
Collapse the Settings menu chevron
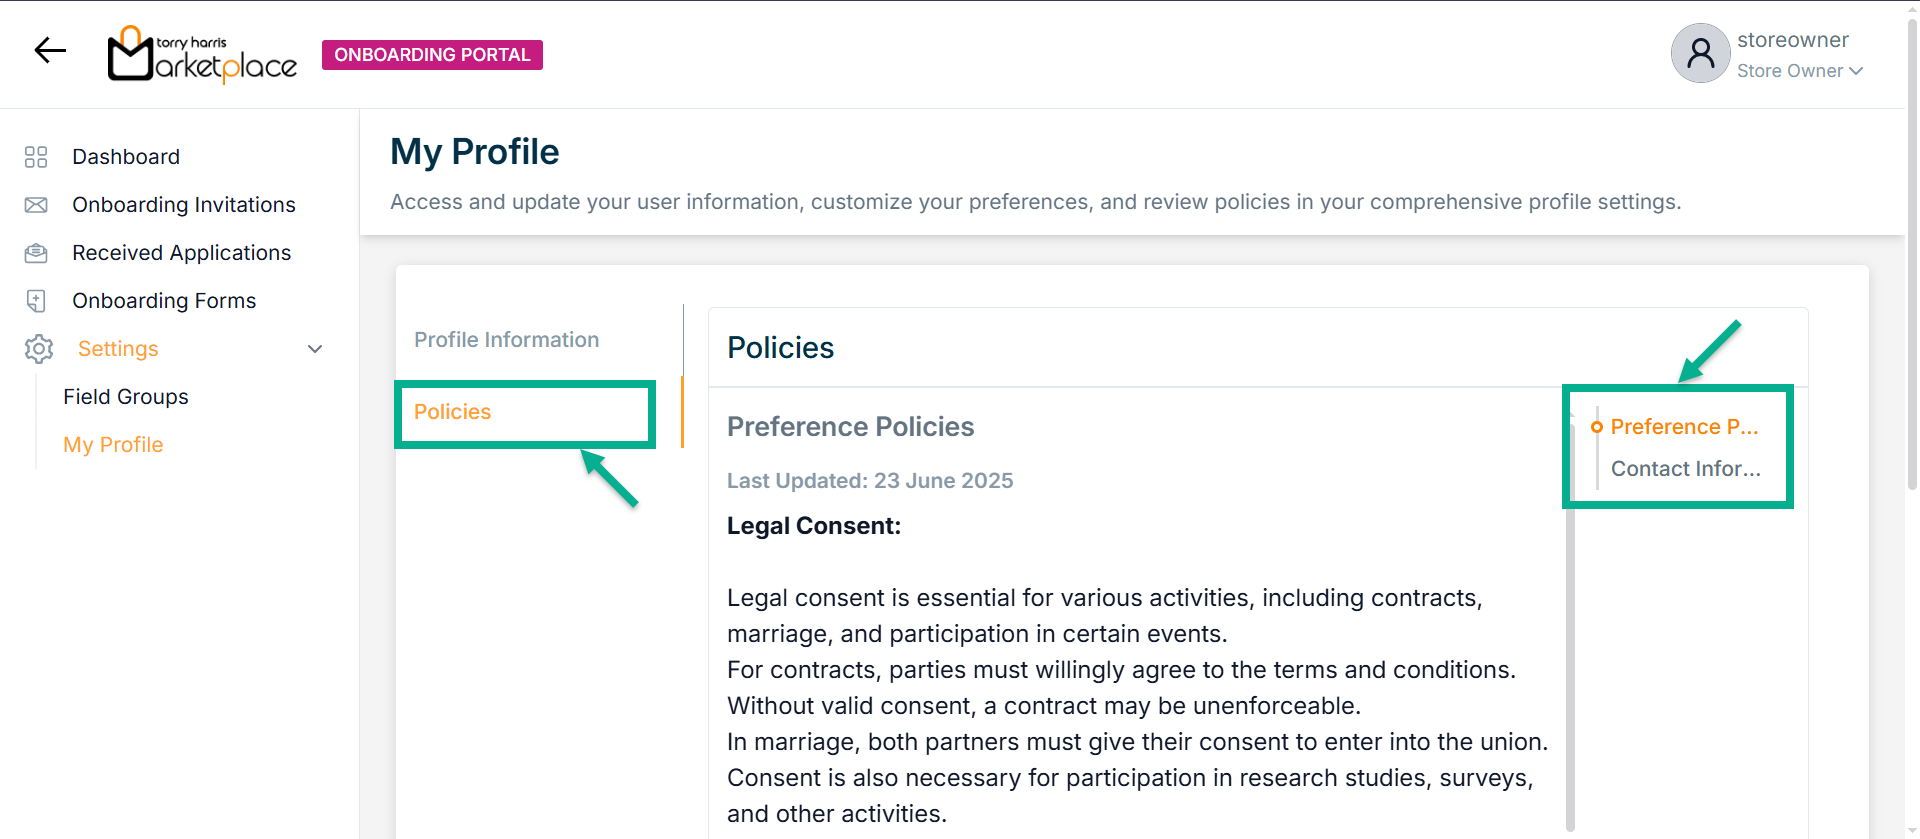pyautogui.click(x=315, y=349)
